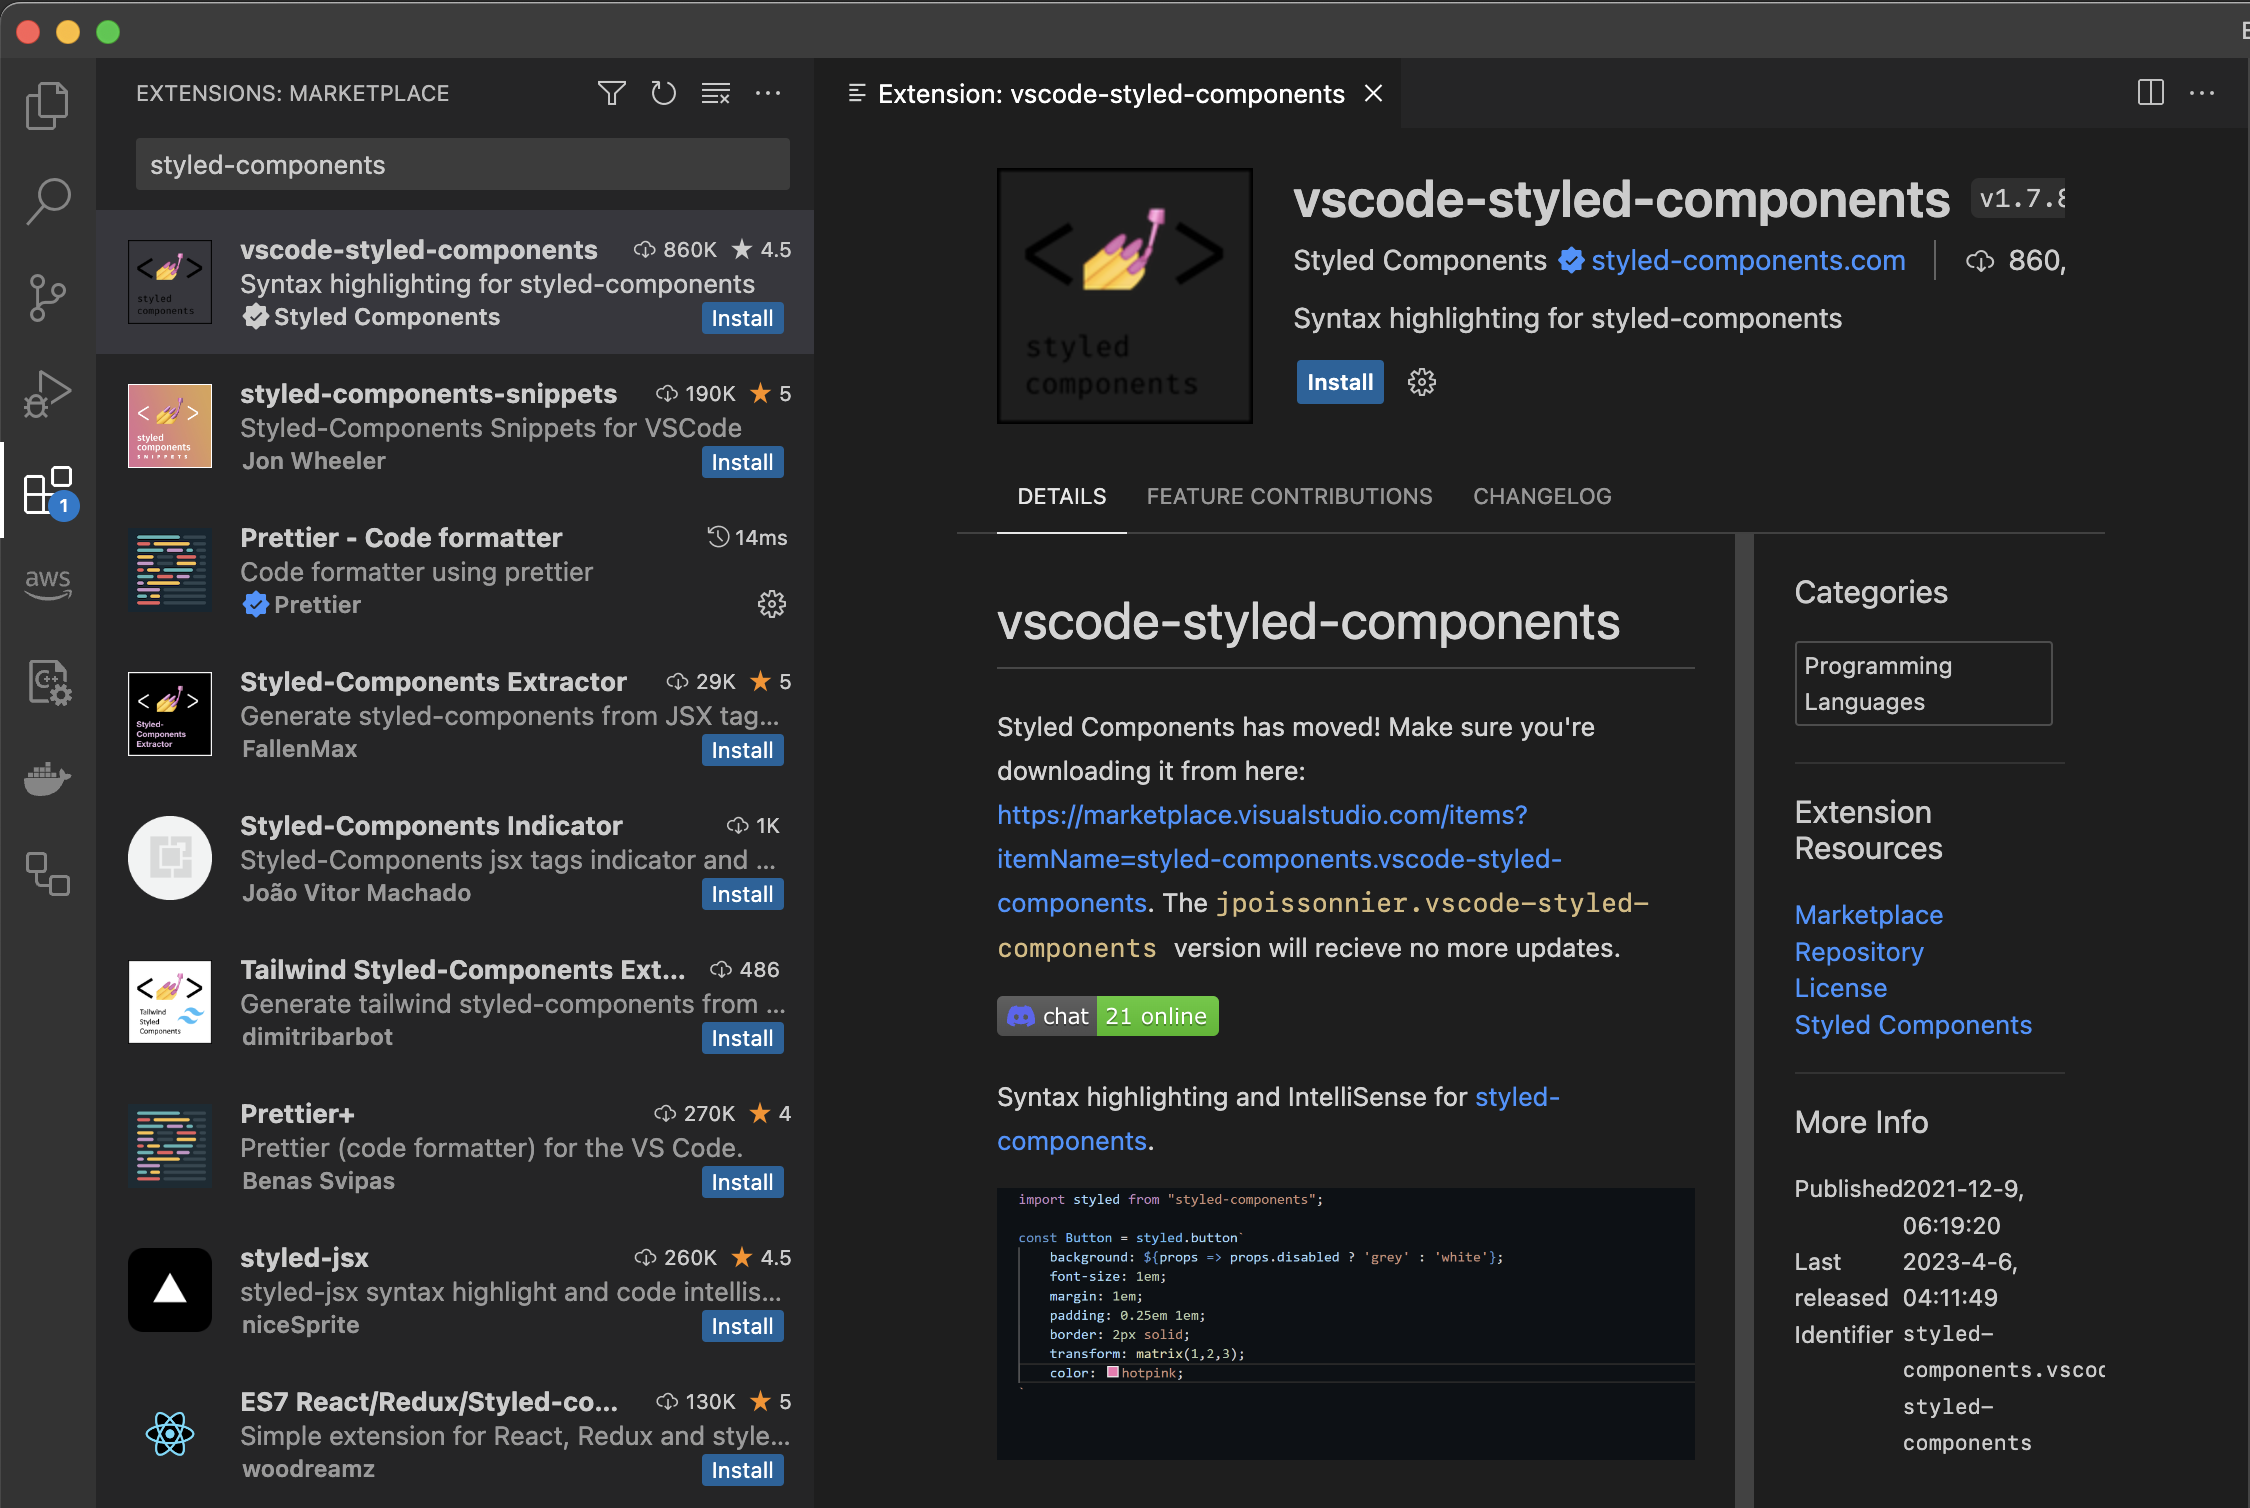Clear extensions search results
Viewport: 2250px width, 1508px height.
[x=715, y=93]
